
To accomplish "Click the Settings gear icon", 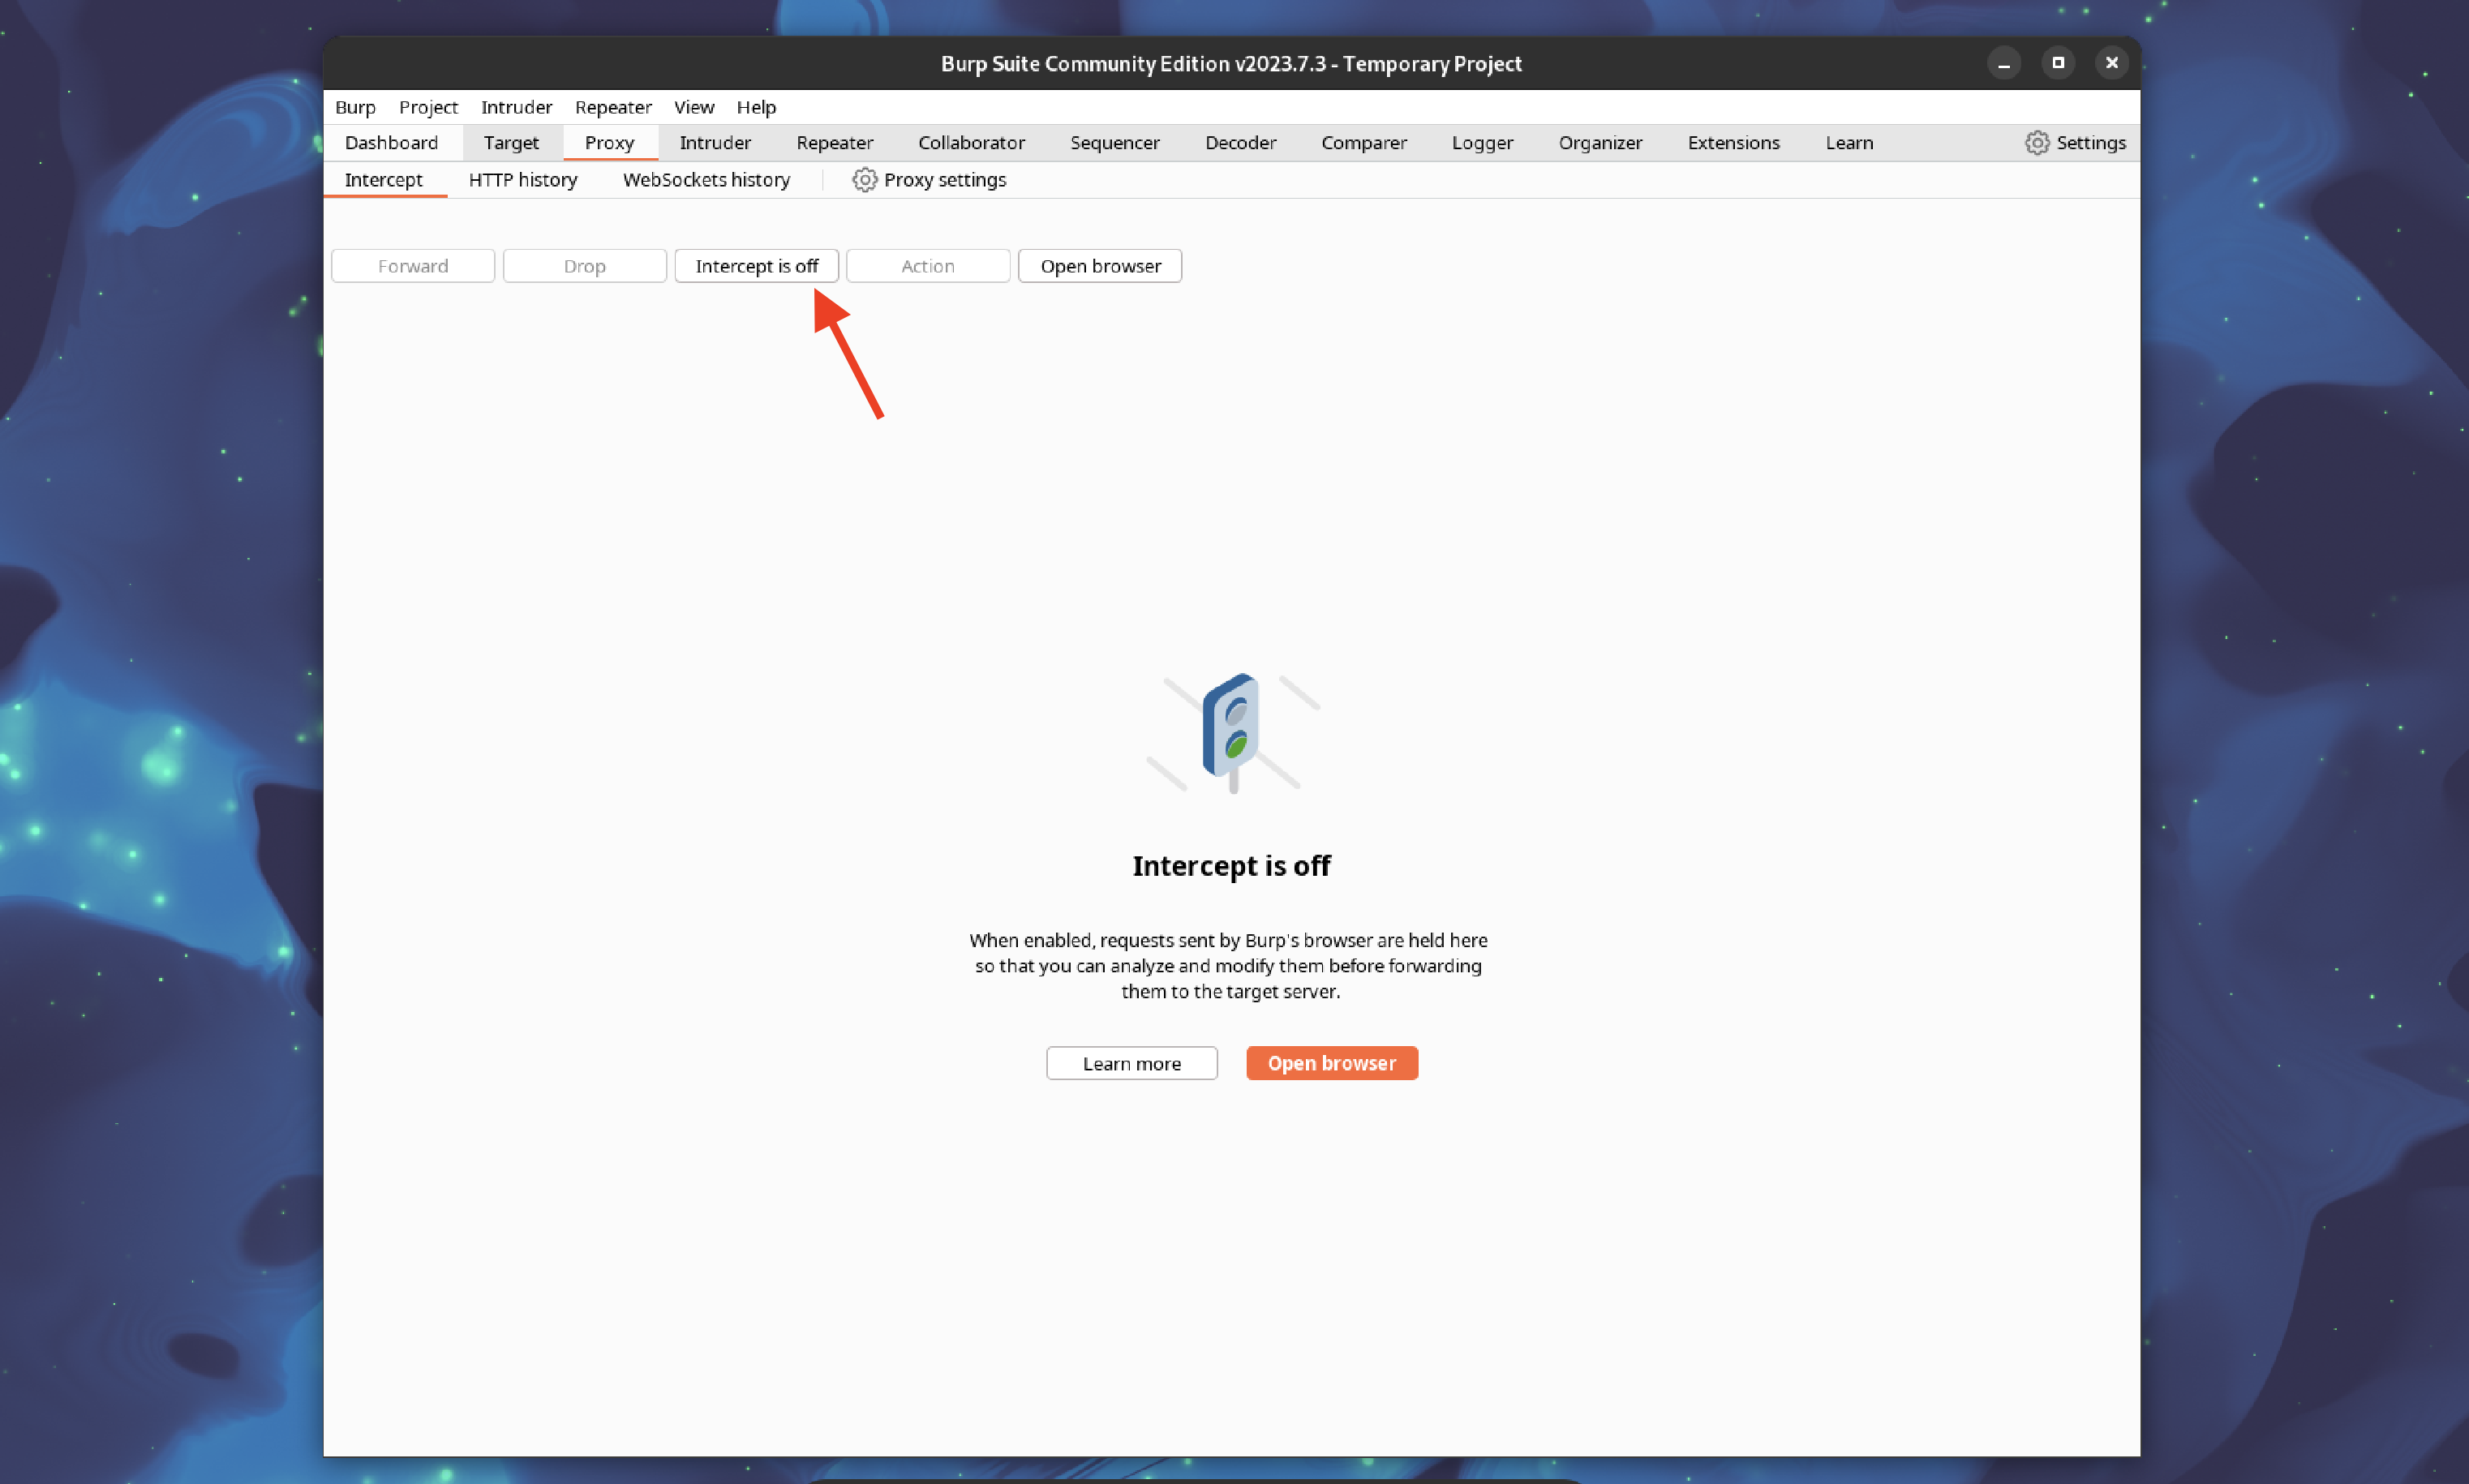I will pos(2037,143).
